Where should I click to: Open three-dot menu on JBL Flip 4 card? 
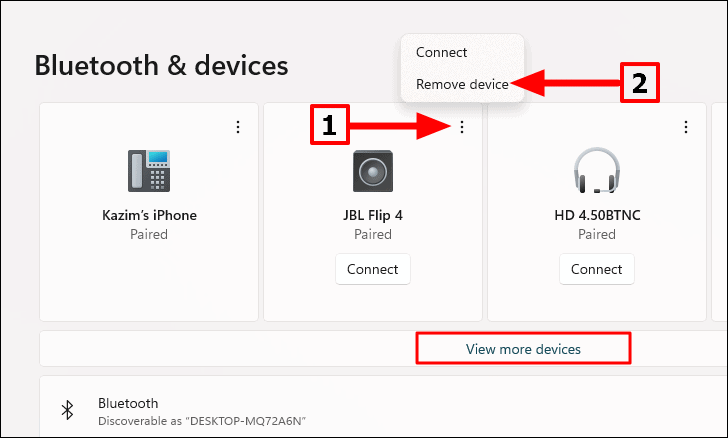click(x=462, y=127)
